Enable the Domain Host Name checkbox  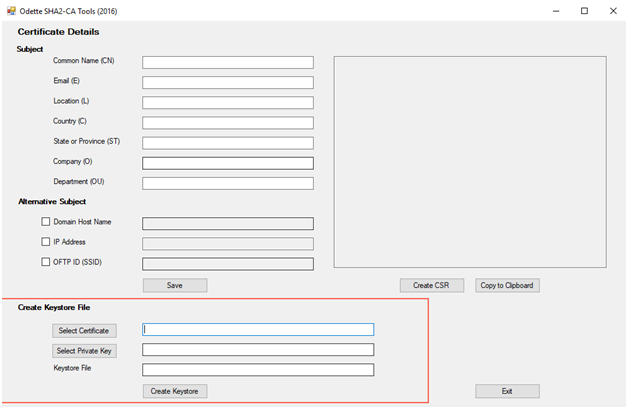46,222
